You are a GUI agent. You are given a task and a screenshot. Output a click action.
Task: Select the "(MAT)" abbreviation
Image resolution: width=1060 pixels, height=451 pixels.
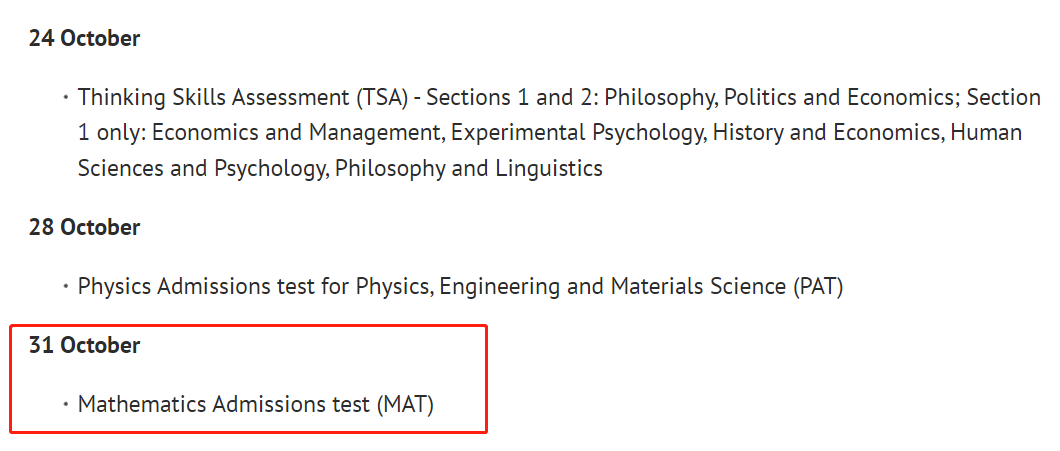point(405,404)
